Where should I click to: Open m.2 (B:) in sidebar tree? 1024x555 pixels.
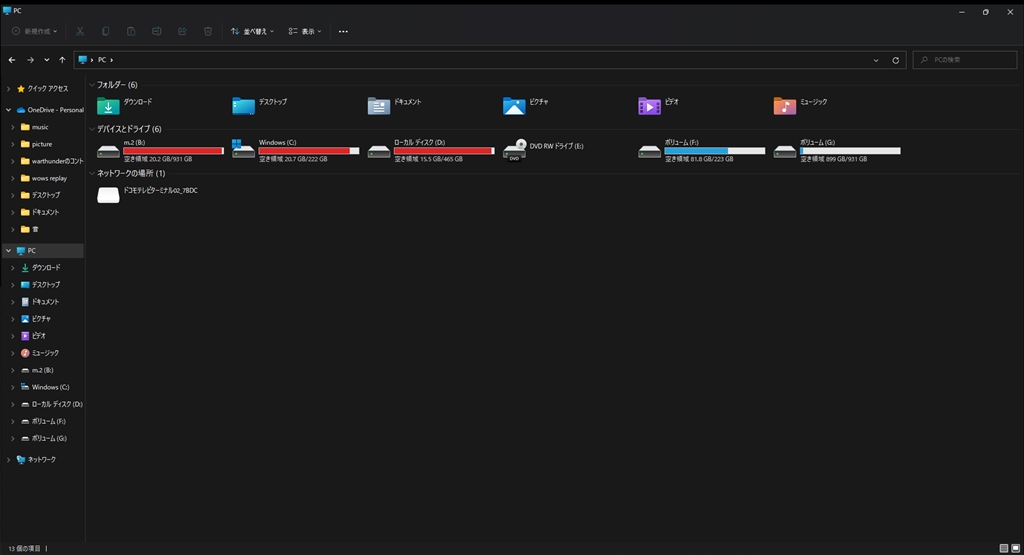tap(37, 370)
